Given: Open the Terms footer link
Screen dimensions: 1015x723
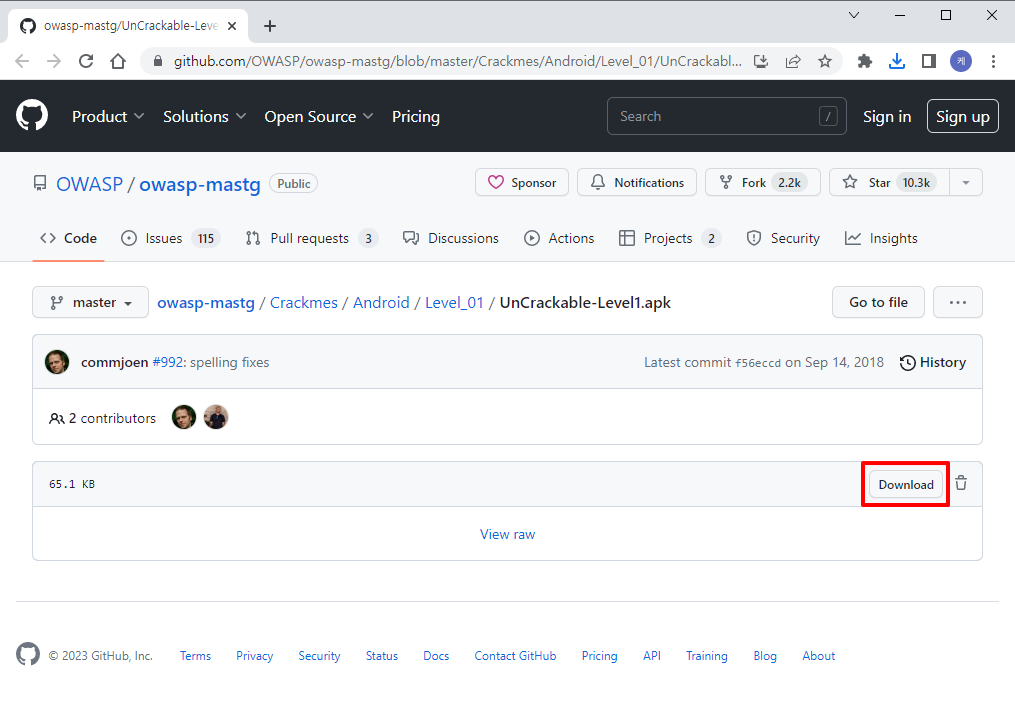Looking at the screenshot, I should pos(195,656).
